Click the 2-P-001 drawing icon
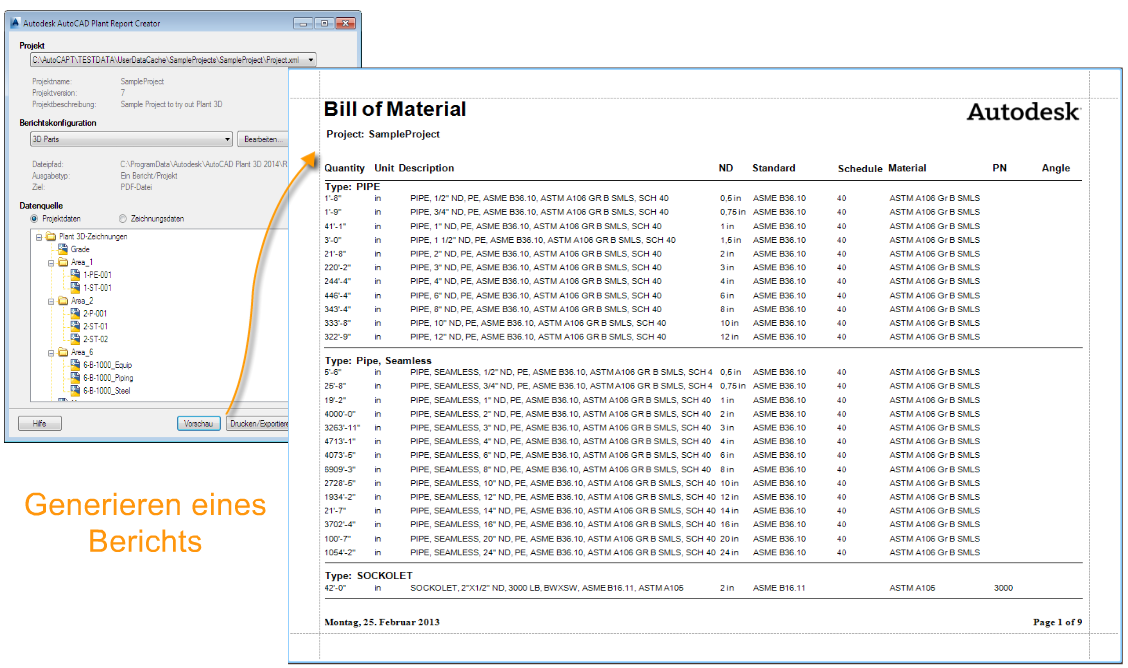Image resolution: width=1128 pixels, height=668 pixels. [x=75, y=314]
